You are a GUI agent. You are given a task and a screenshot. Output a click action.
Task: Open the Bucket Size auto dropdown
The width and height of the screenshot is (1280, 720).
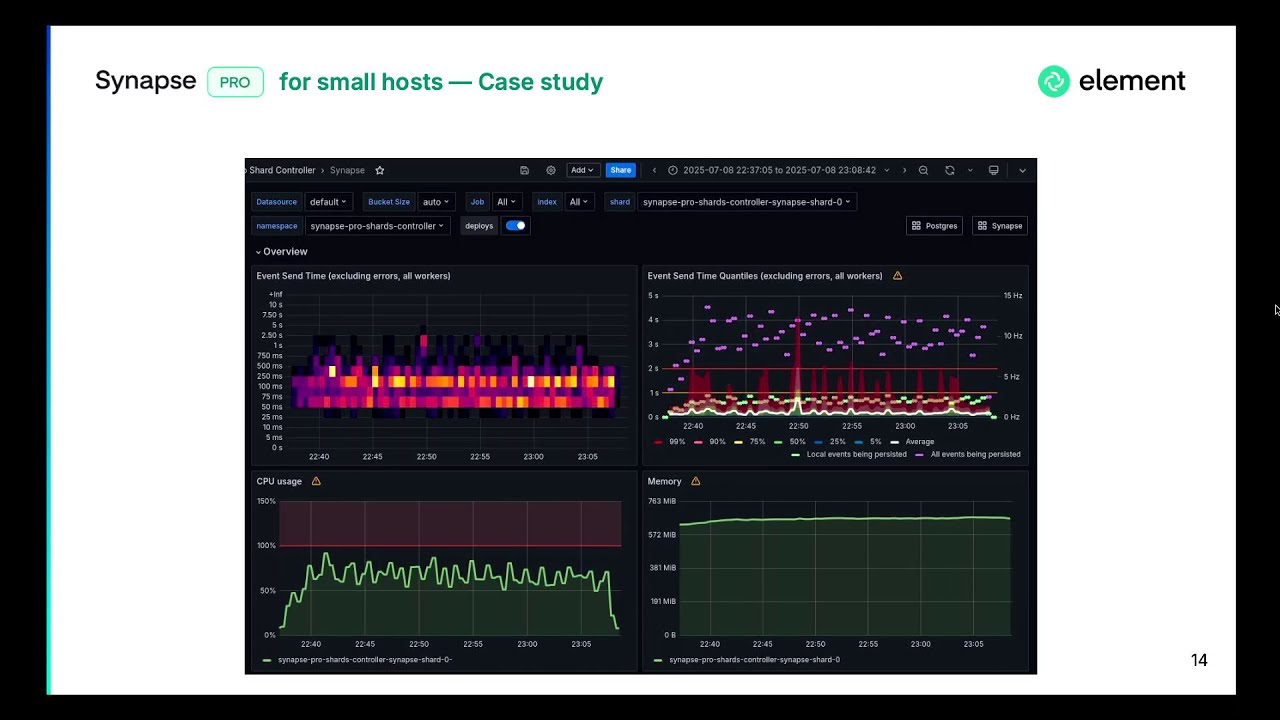coord(436,202)
